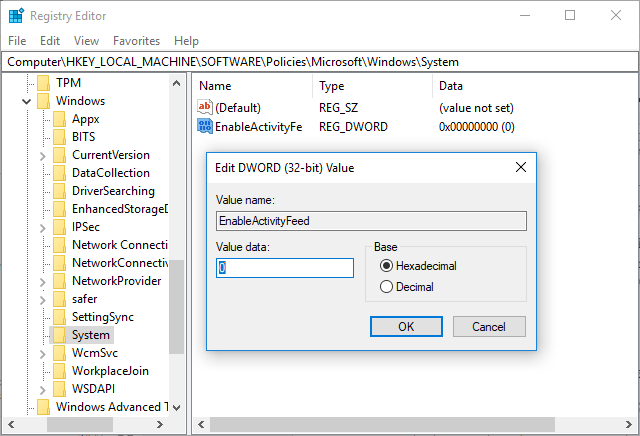Select the TPM folder icon

pos(43,83)
